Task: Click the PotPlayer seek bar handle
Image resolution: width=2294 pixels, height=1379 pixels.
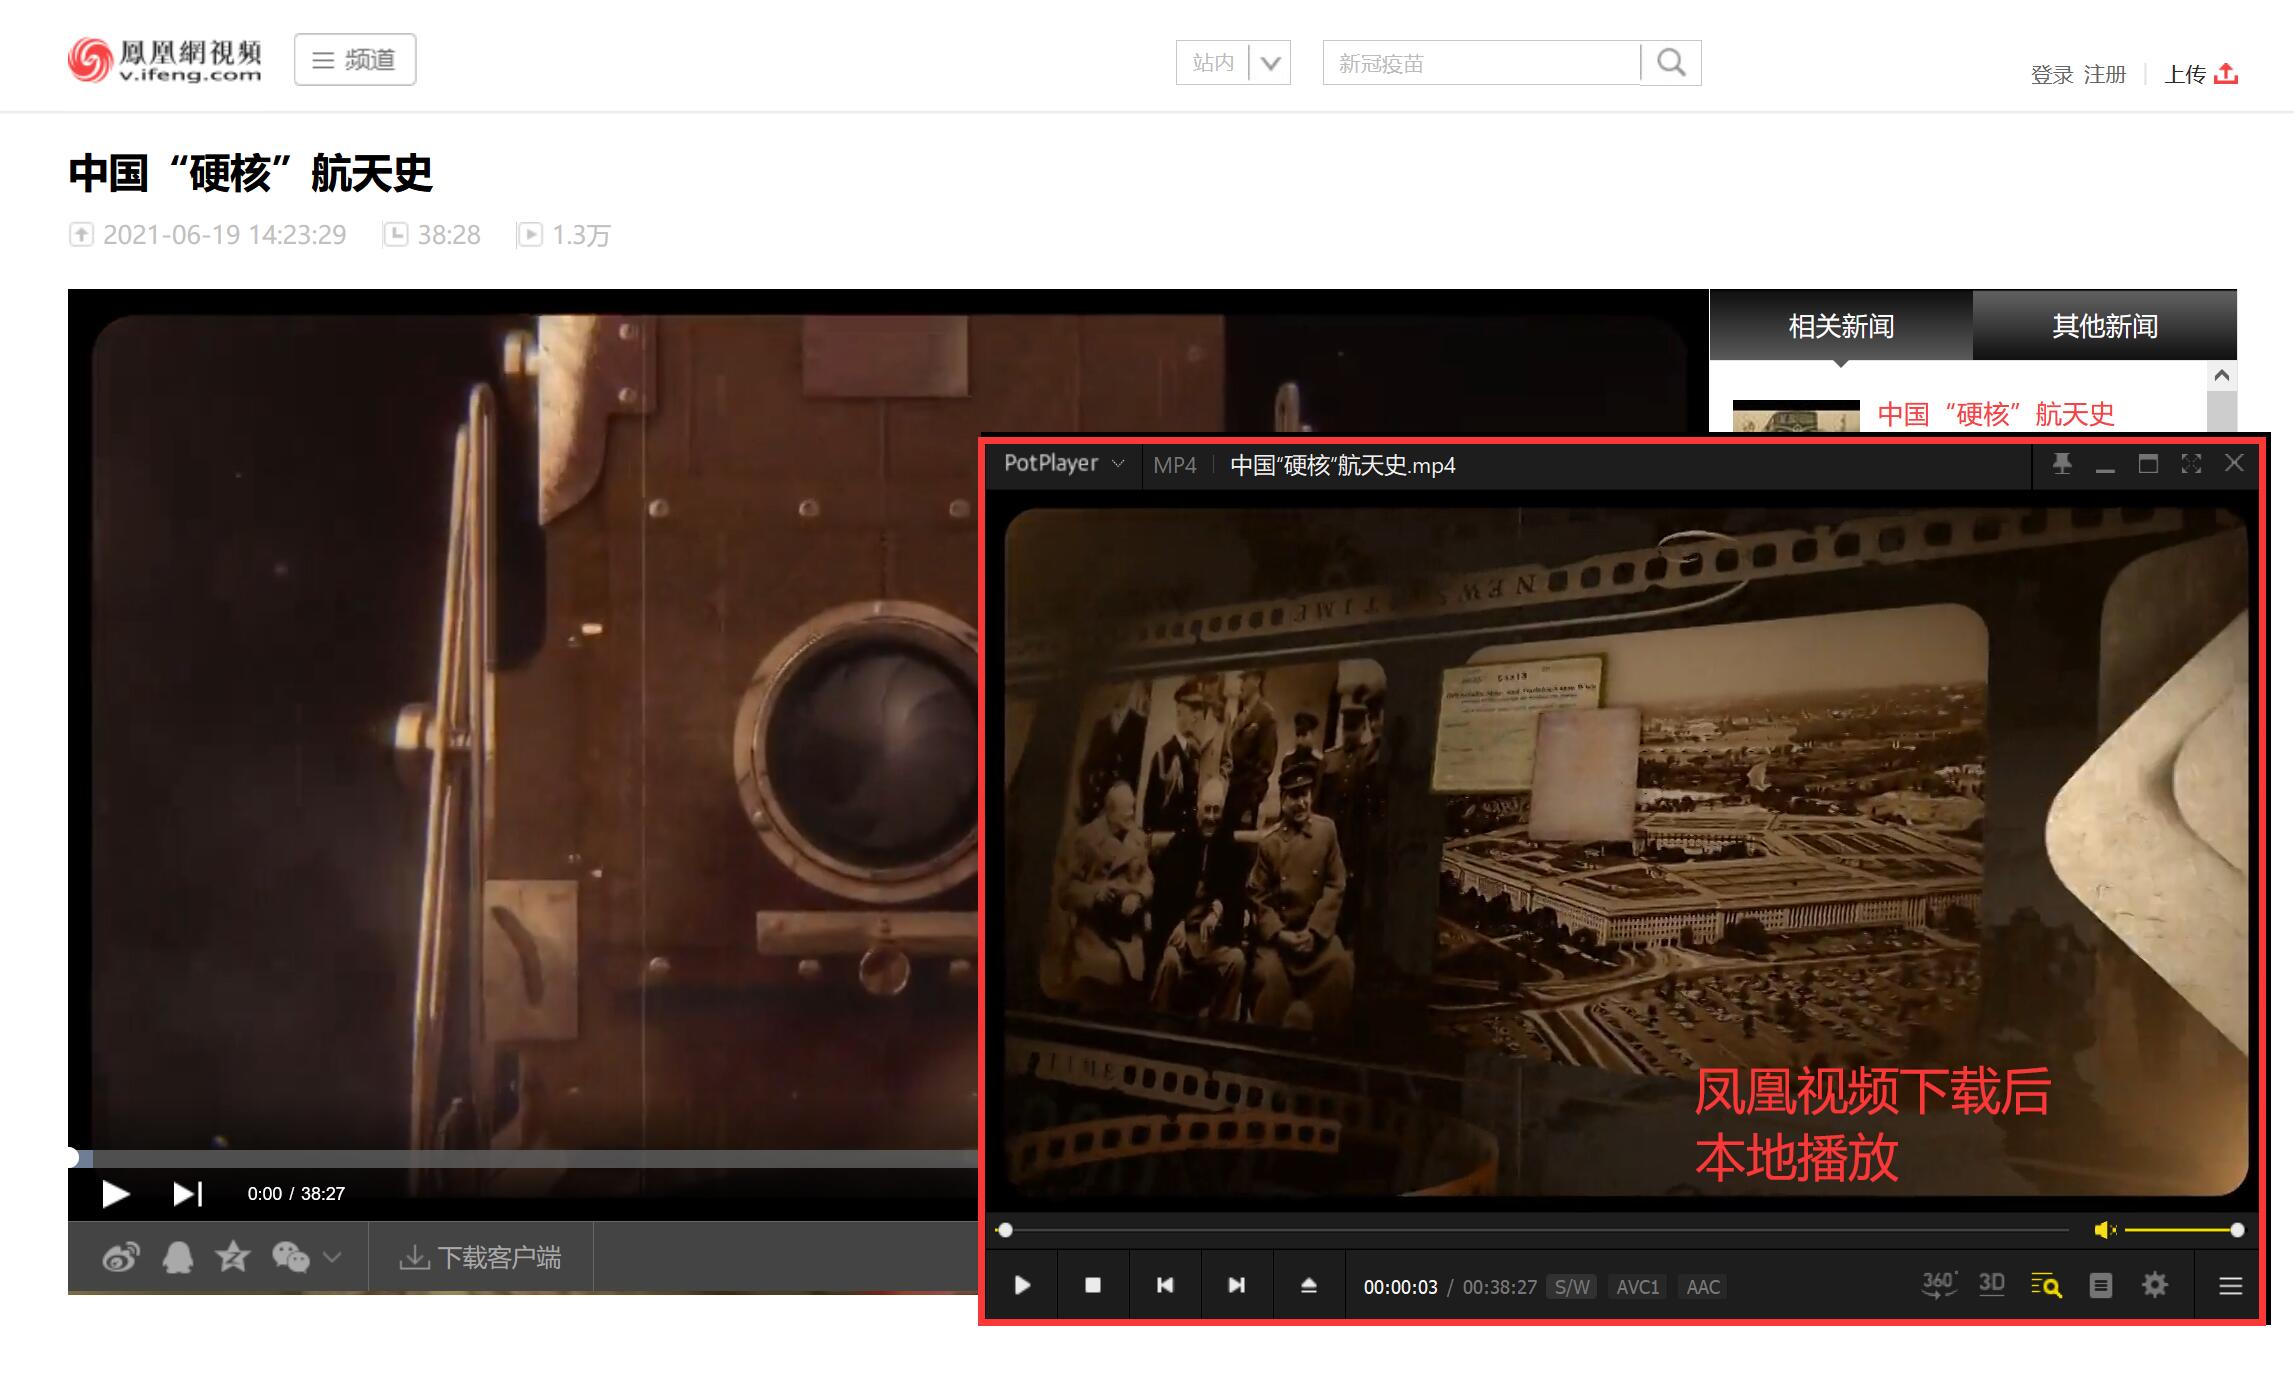Action: [1005, 1230]
